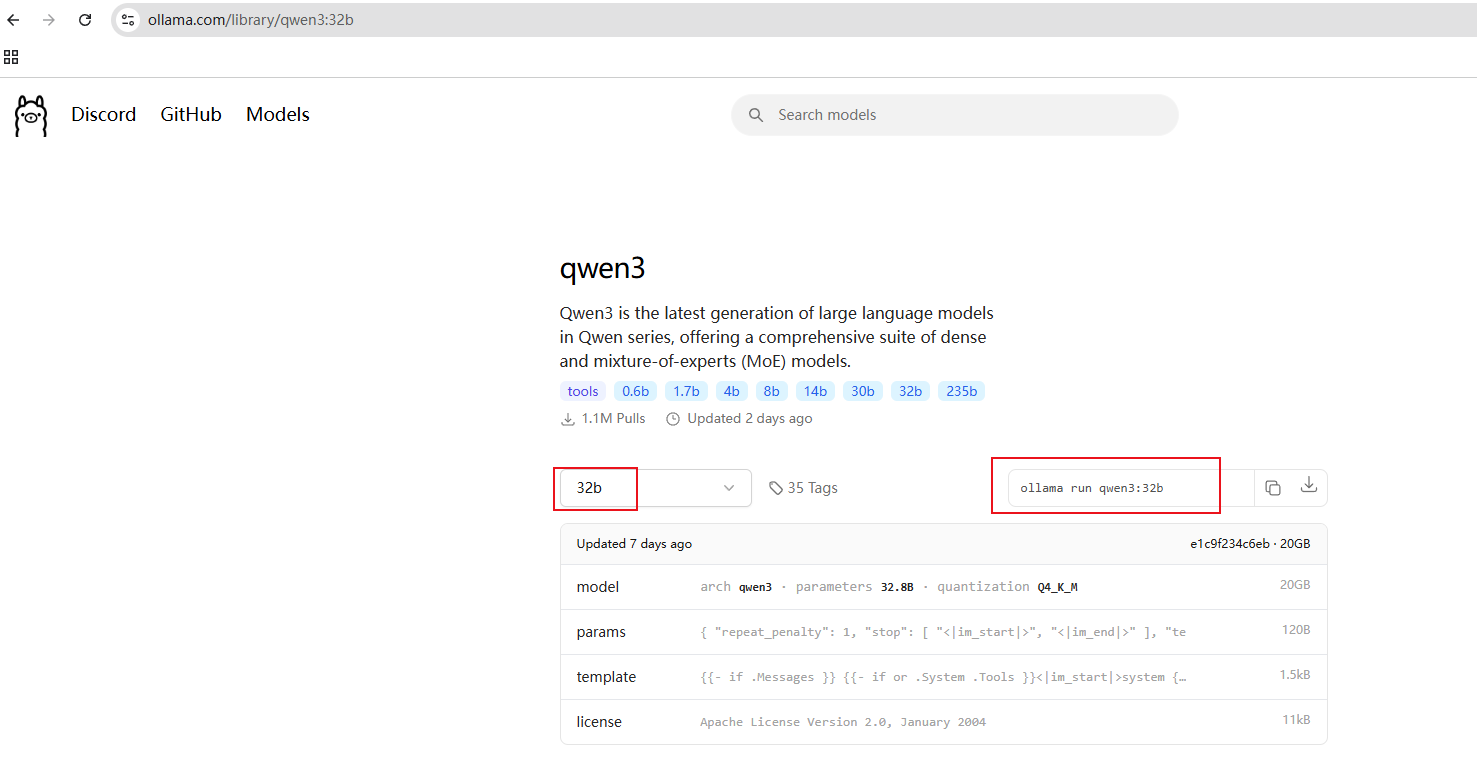
Task: Open the license file row
Action: tap(943, 722)
